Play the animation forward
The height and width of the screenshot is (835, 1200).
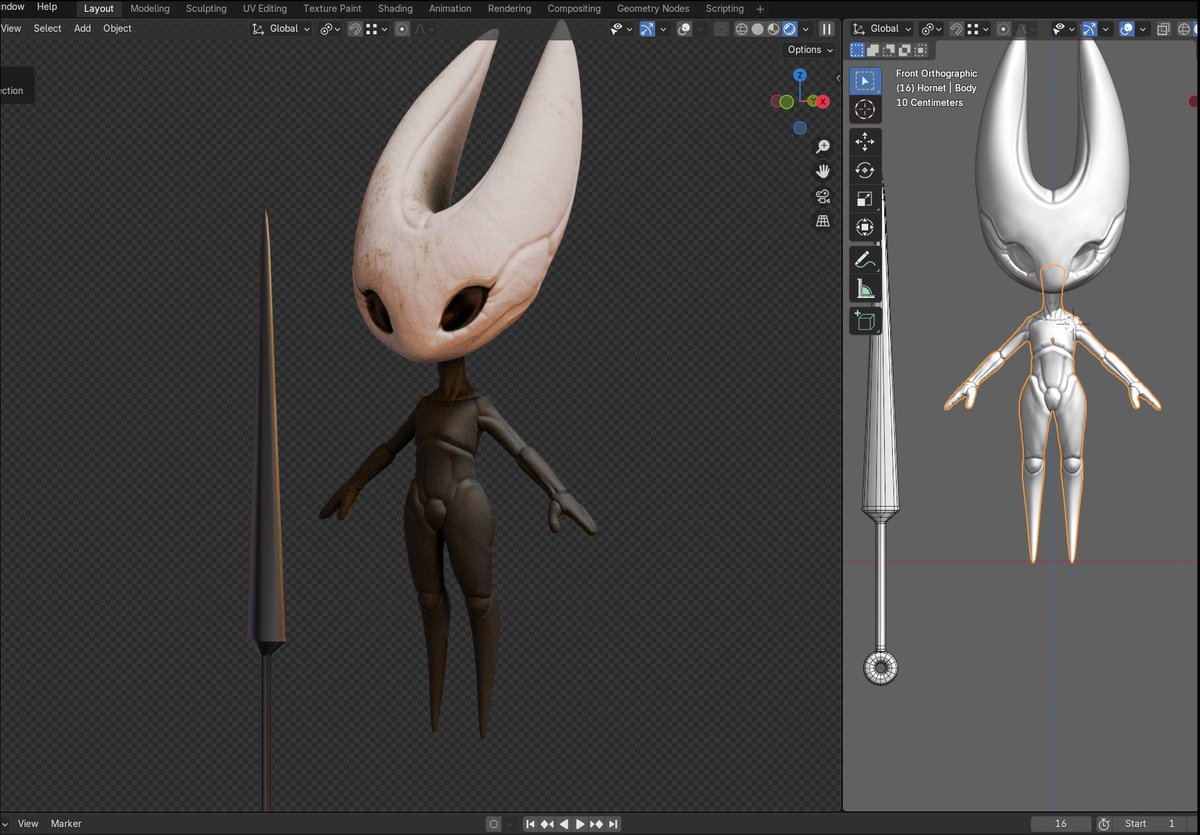coord(580,824)
